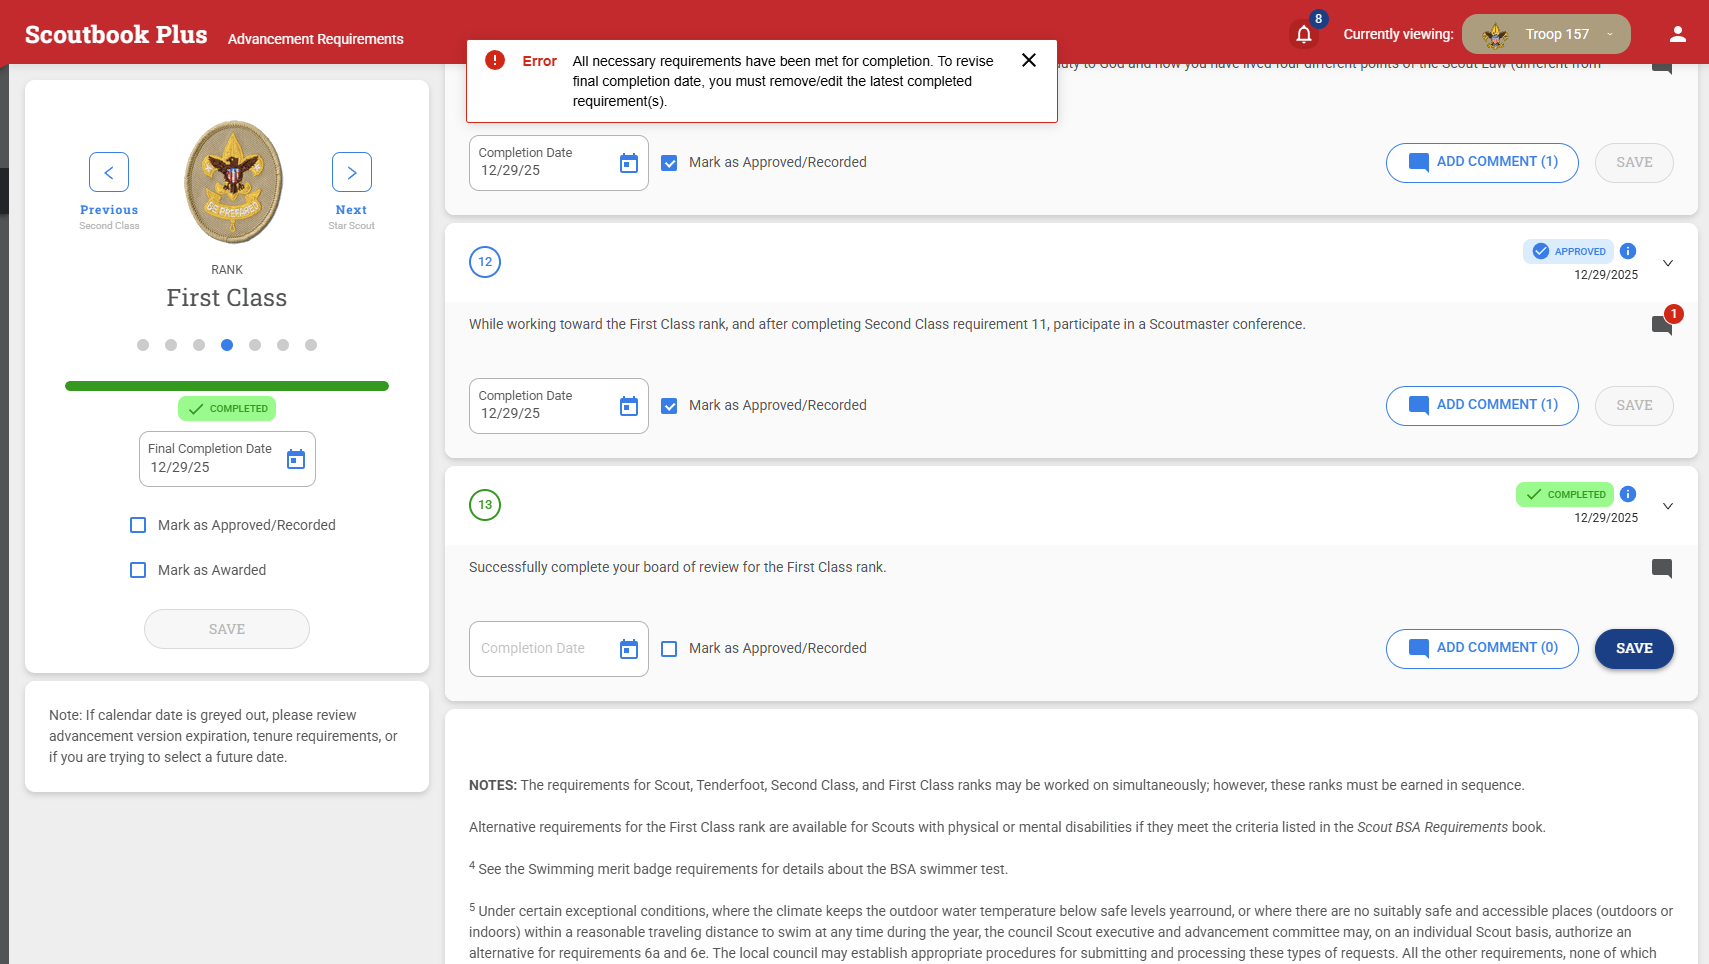Click the Currently viewing label
The image size is (1709, 964).
tap(1398, 34)
